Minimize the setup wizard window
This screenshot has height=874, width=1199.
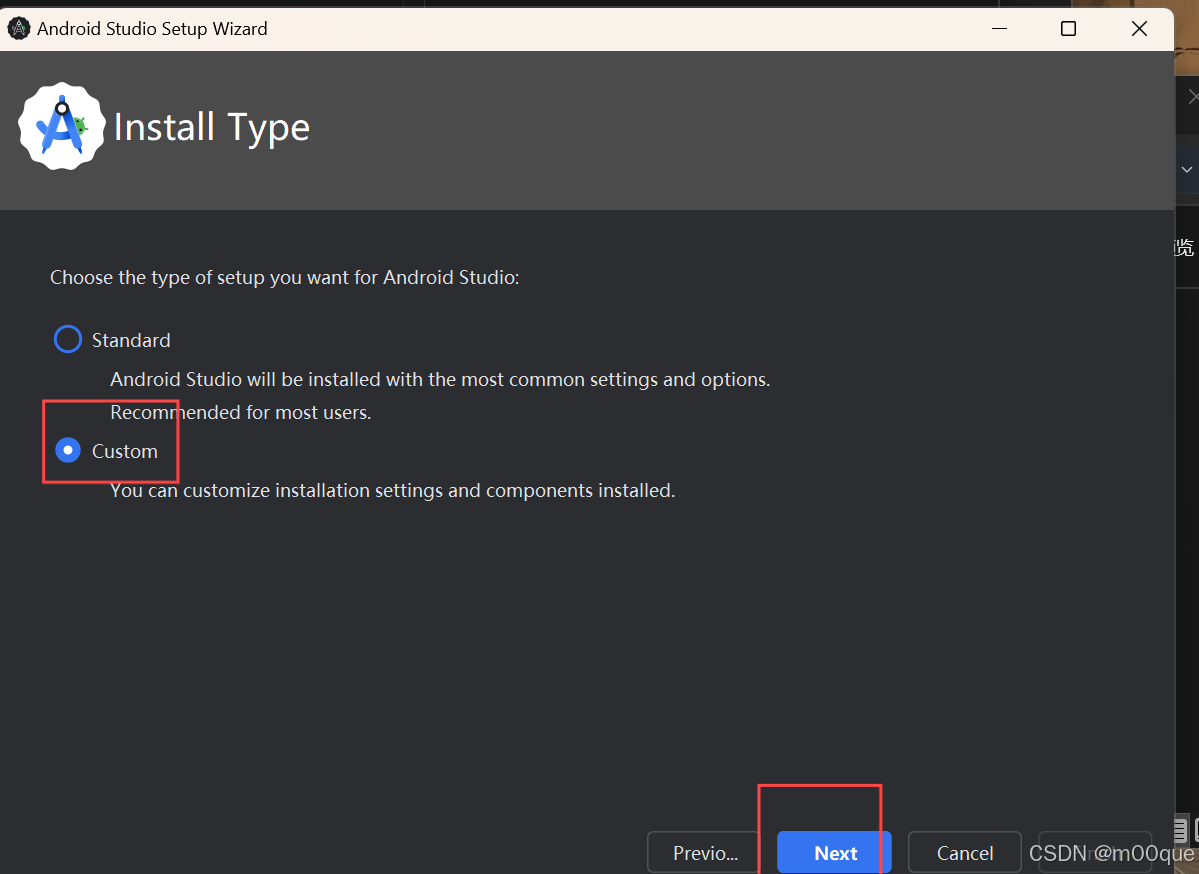click(x=998, y=28)
